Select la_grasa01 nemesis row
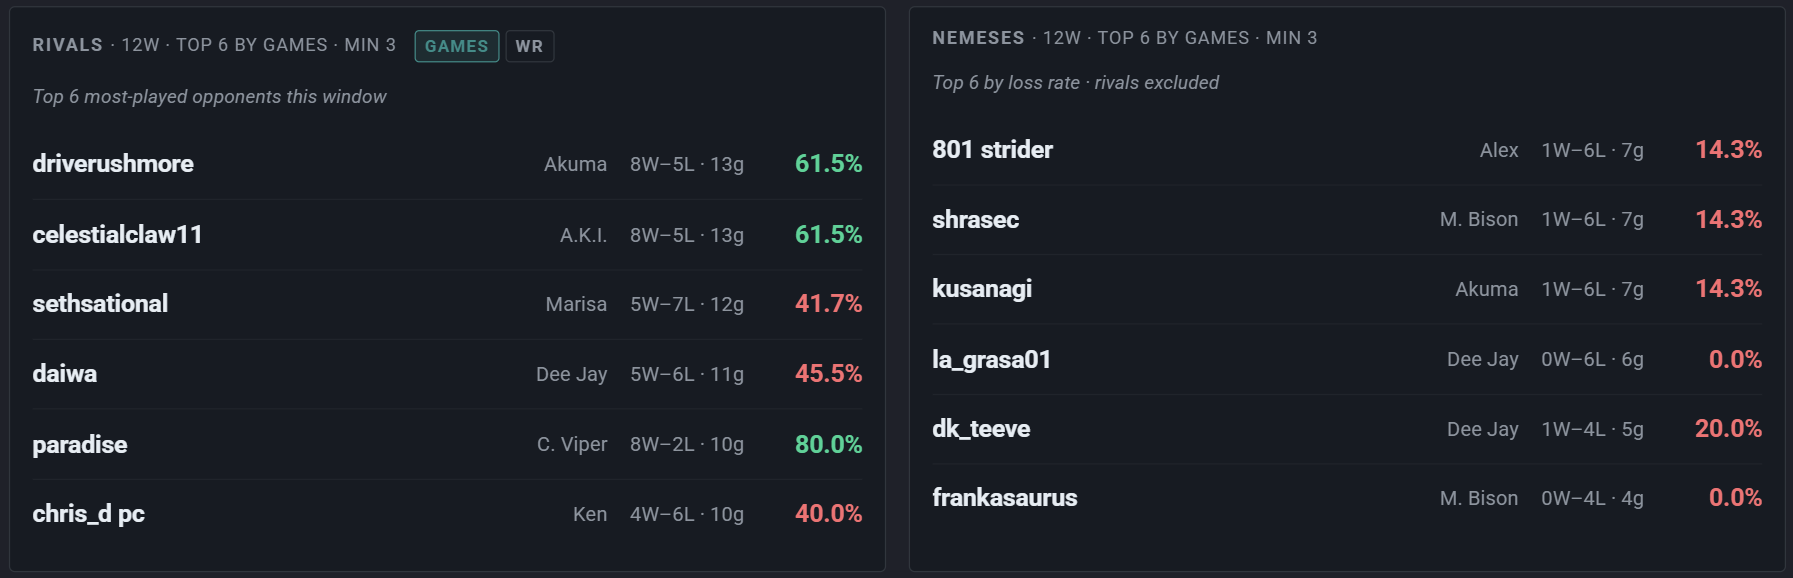The width and height of the screenshot is (1793, 578). 1347,359
